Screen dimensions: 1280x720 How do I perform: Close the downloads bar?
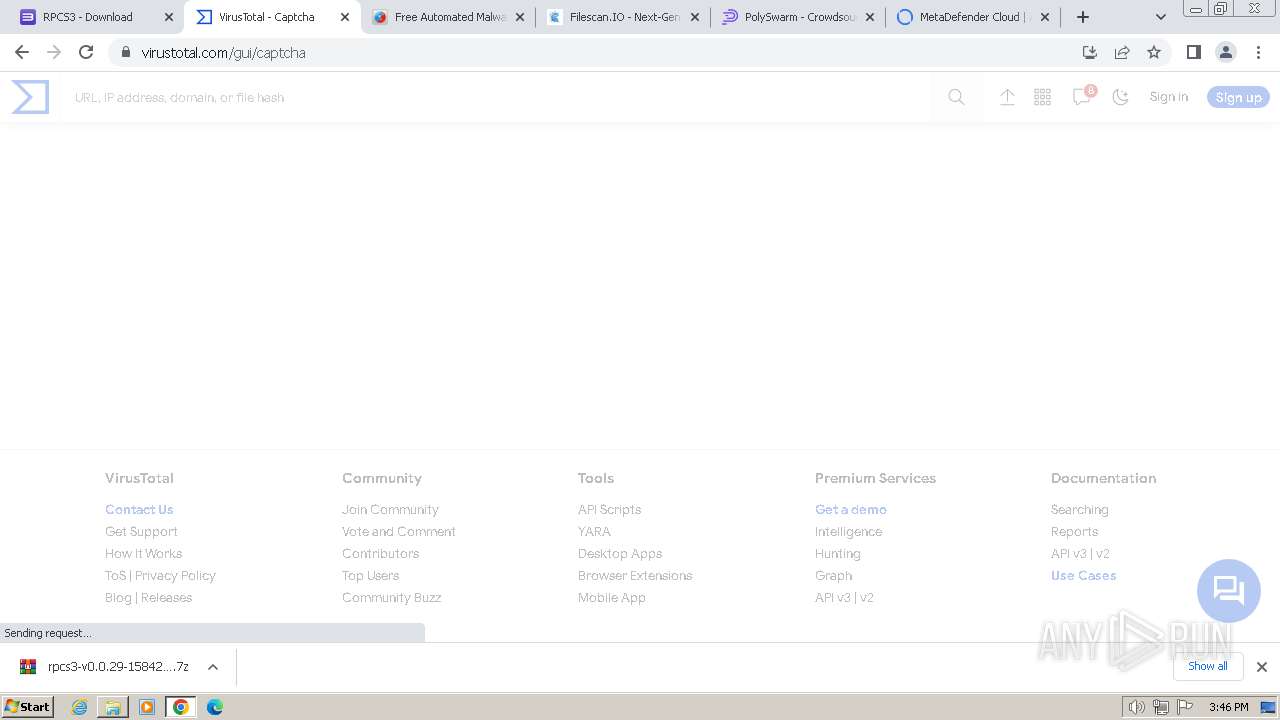click(x=1261, y=667)
